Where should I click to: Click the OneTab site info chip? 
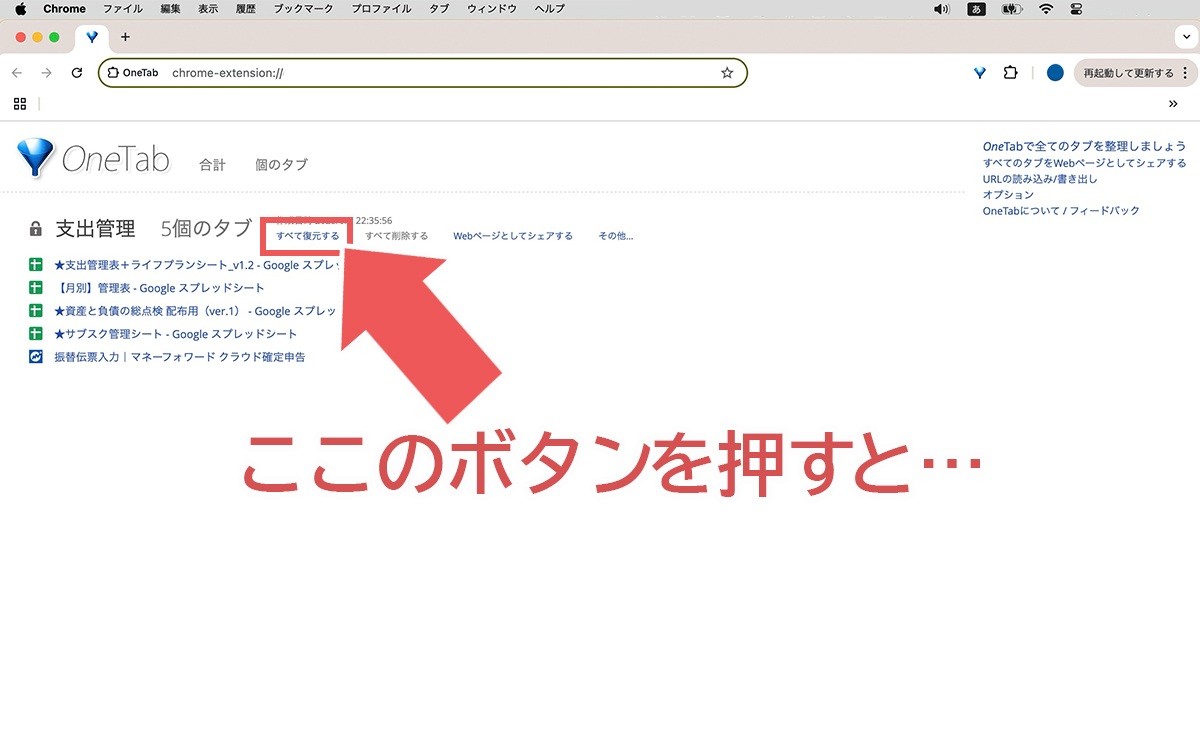click(133, 73)
